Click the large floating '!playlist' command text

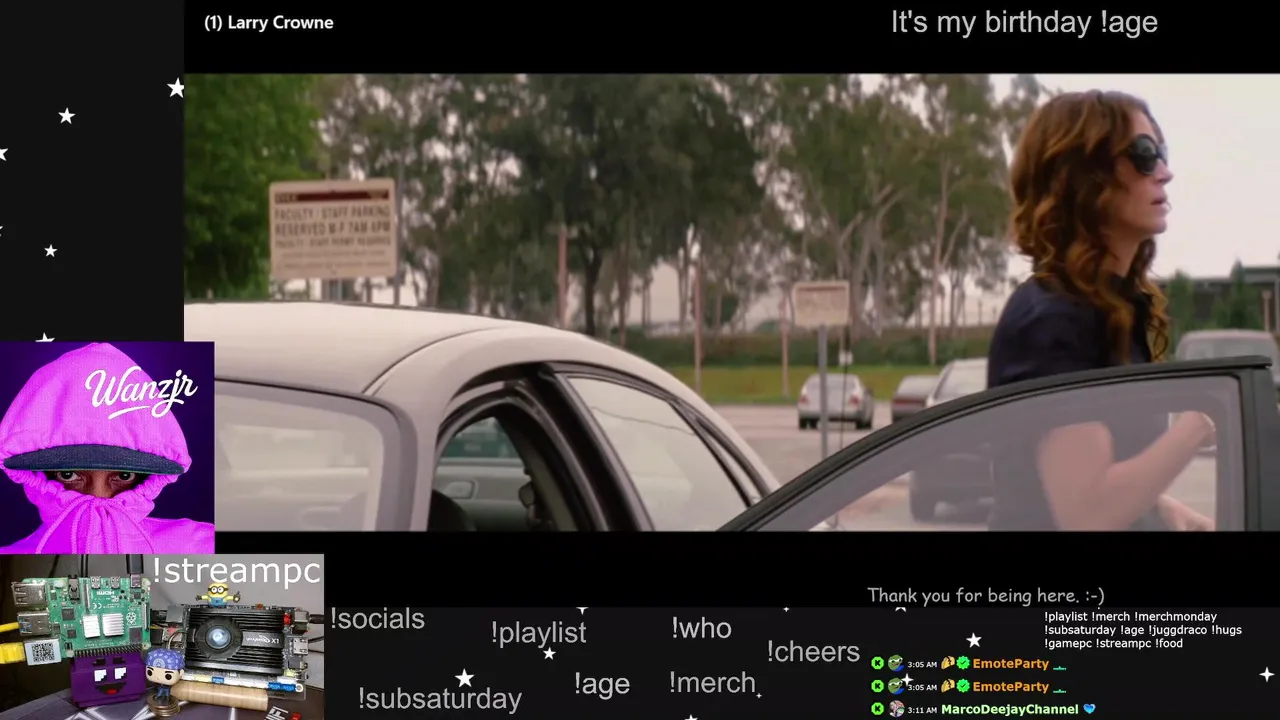[538, 633]
